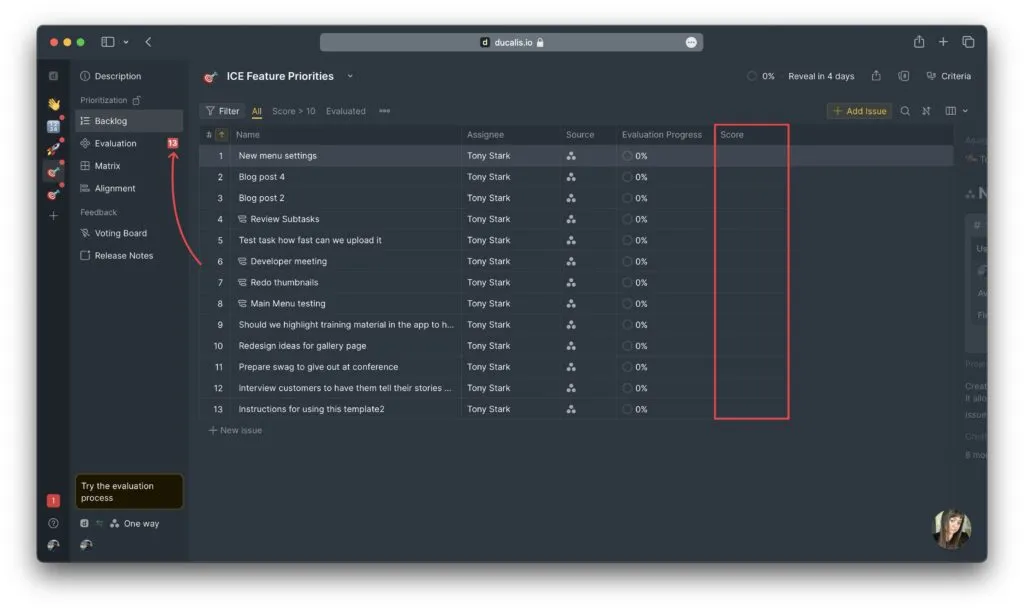
Task: Click the share icon beside Reveal in 4 days
Action: (x=876, y=76)
